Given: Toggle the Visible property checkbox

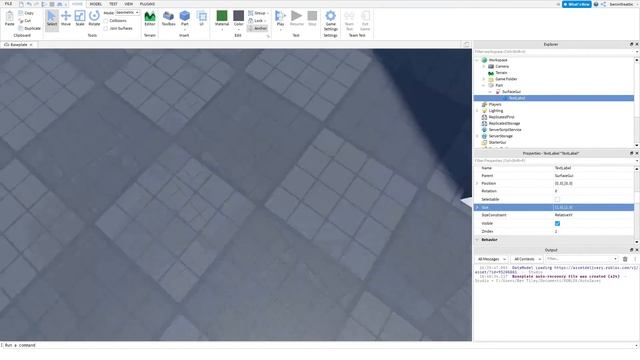Looking at the screenshot, I should [557, 223].
